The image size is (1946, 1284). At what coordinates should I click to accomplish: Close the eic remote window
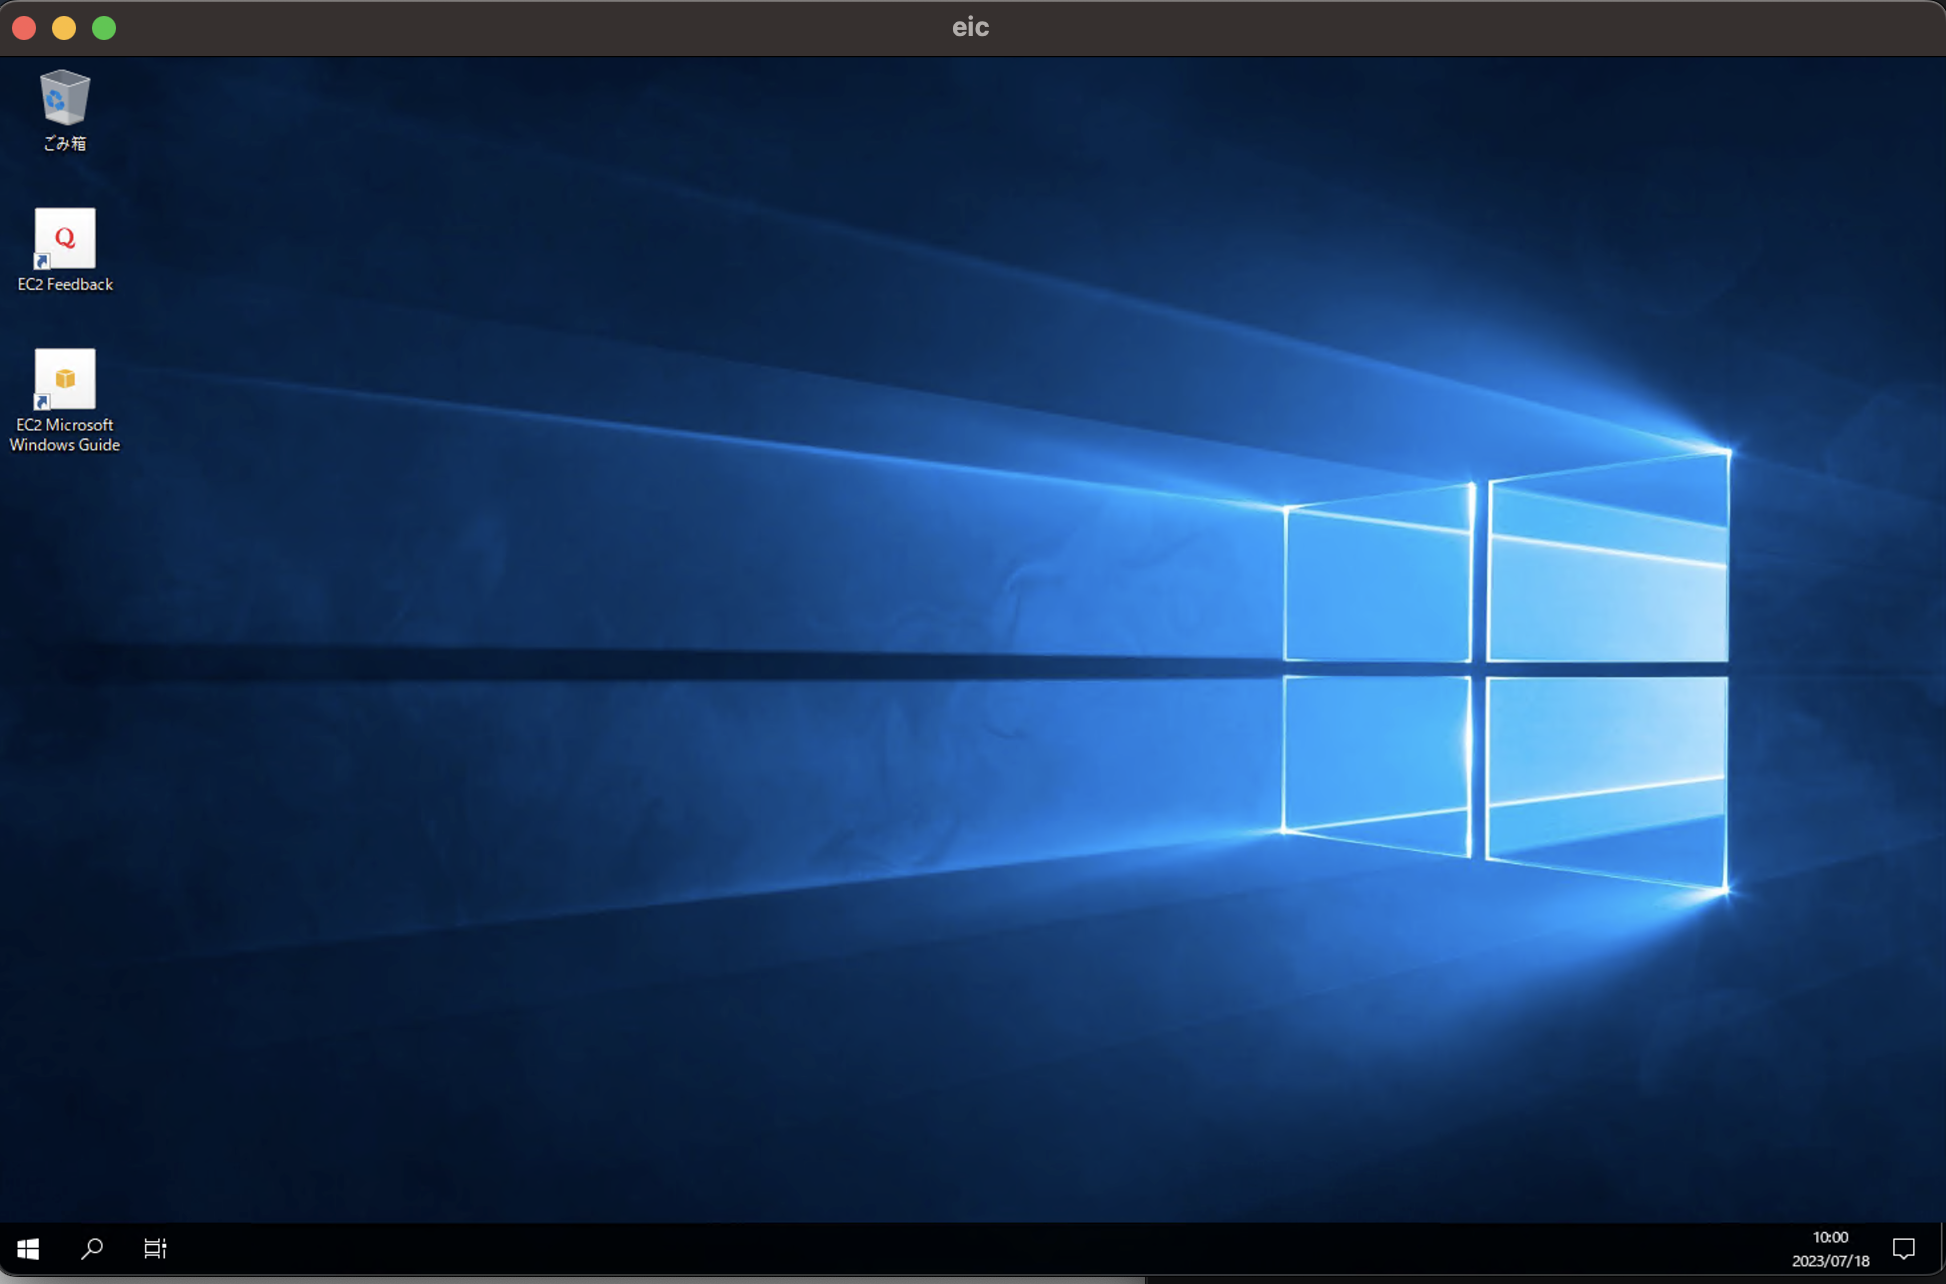pyautogui.click(x=24, y=28)
